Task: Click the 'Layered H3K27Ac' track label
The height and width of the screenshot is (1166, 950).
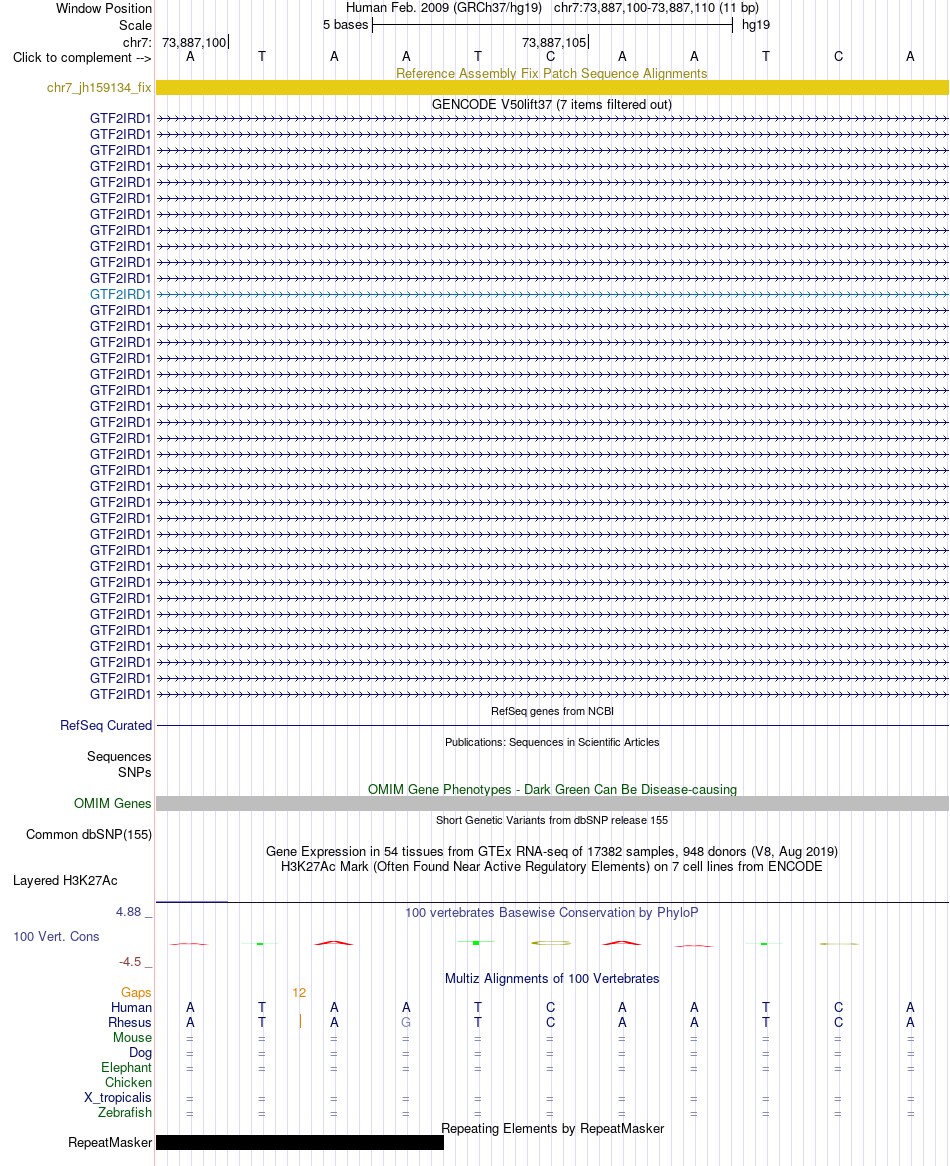Action: pyautogui.click(x=65, y=880)
